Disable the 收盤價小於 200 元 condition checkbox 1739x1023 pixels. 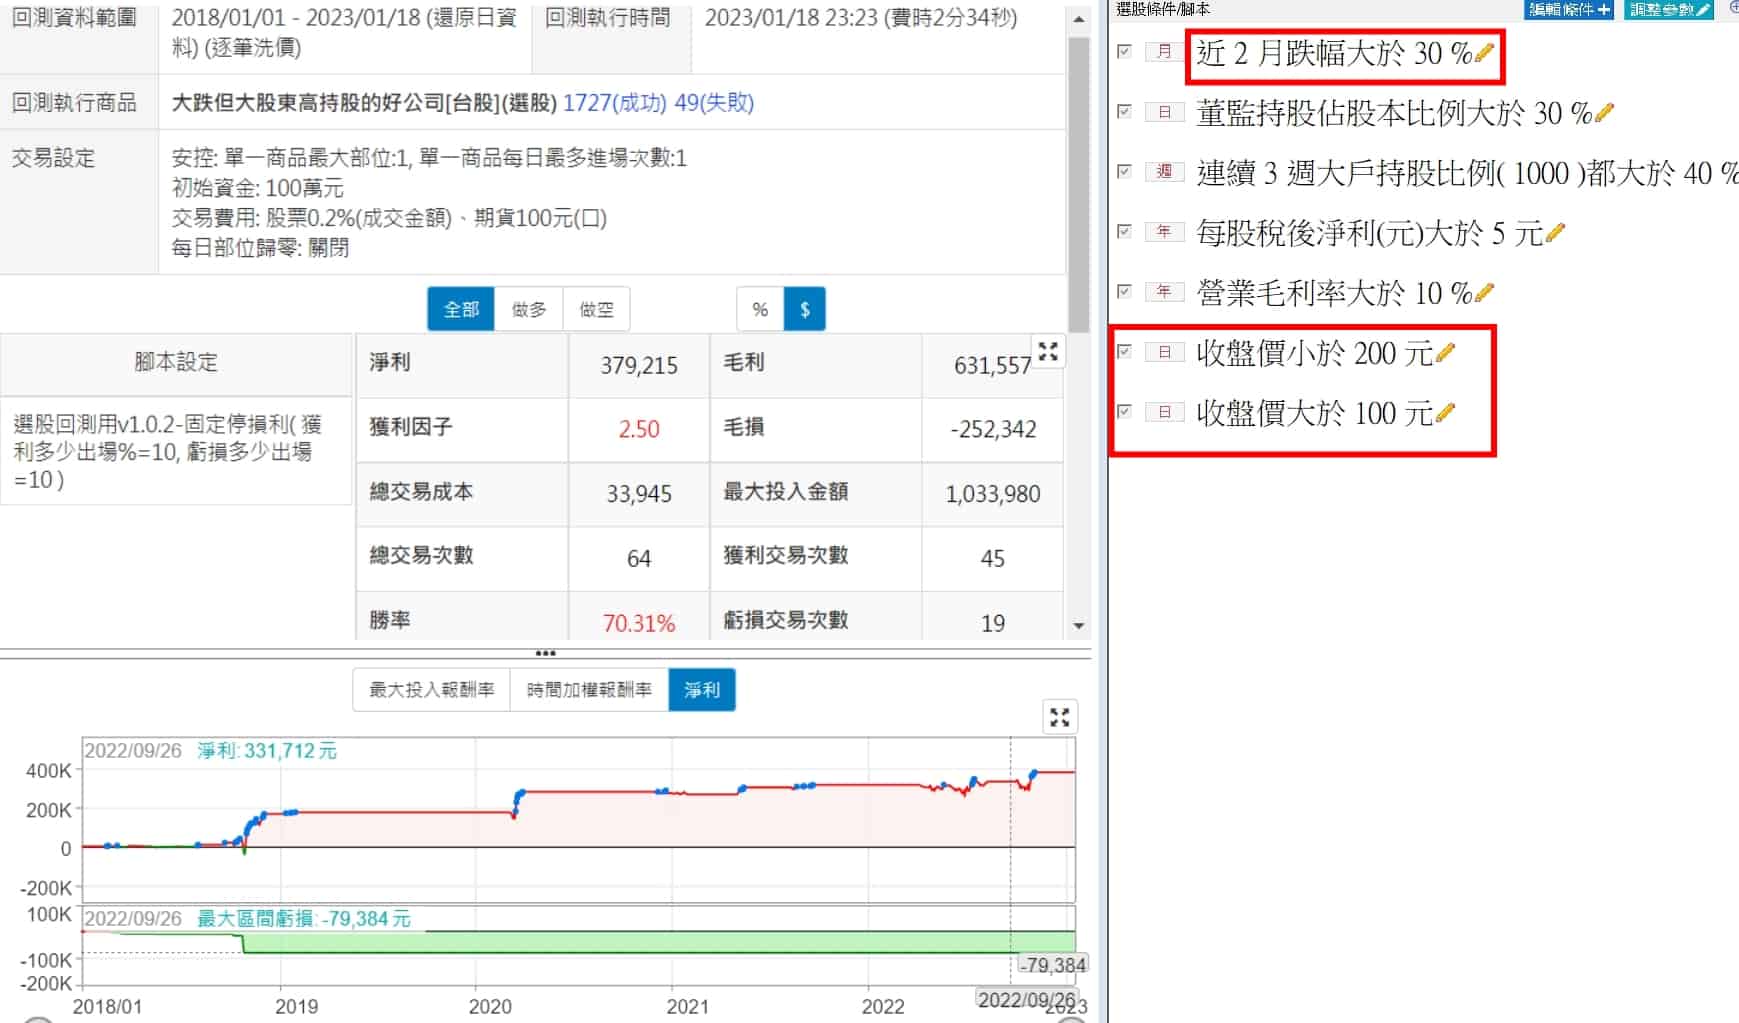click(x=1124, y=351)
